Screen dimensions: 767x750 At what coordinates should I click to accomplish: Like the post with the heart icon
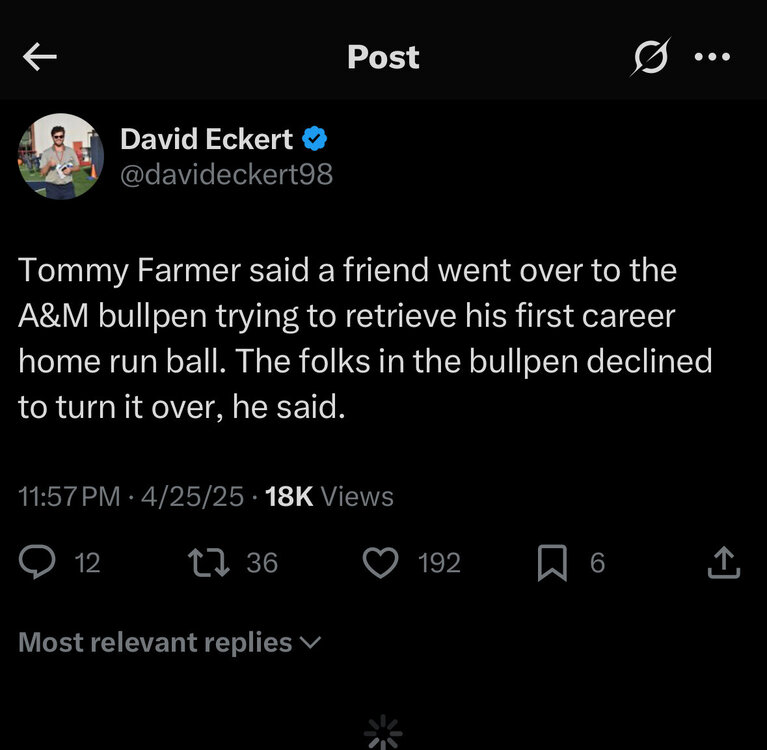pyautogui.click(x=379, y=563)
